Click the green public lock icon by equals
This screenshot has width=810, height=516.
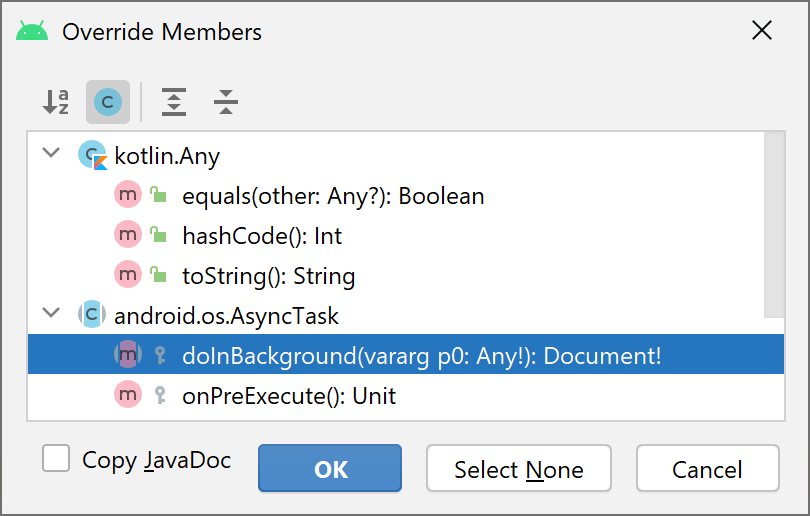point(158,195)
